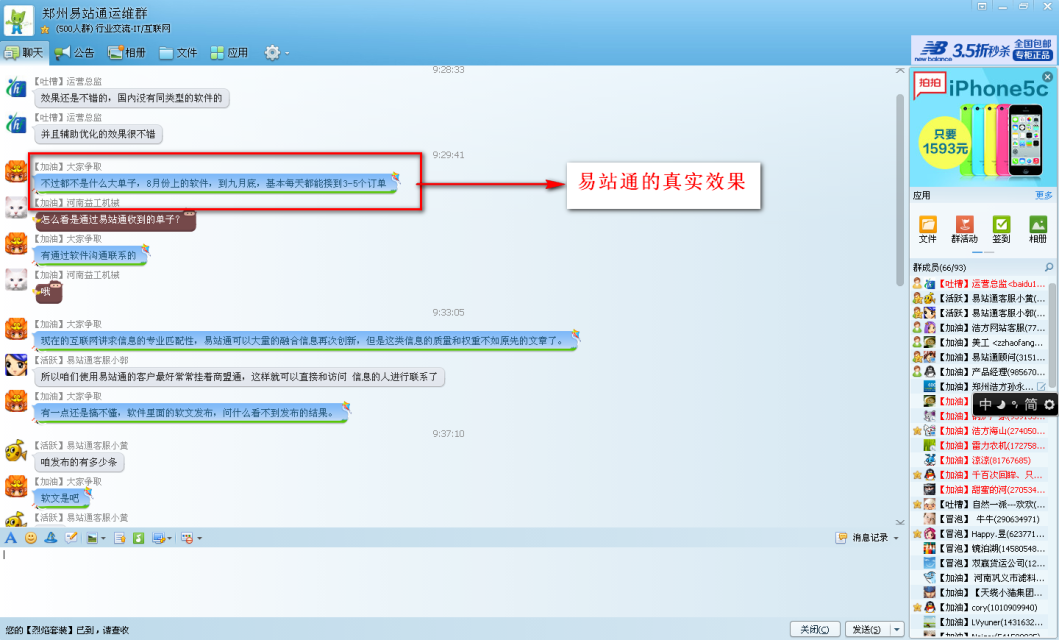Open the 文件 app in sidebar
Screen dimensions: 1059x640
(927, 229)
